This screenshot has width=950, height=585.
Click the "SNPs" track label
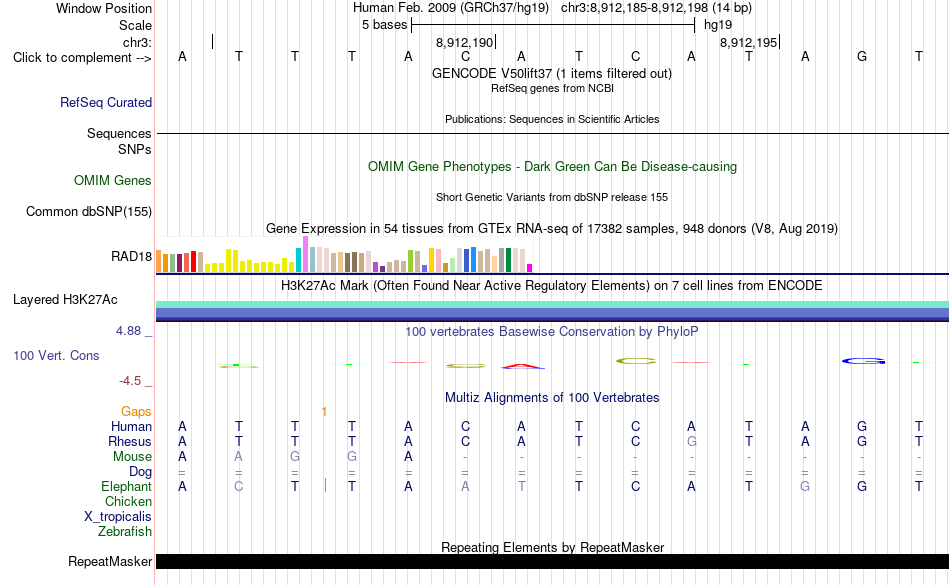[x=135, y=149]
